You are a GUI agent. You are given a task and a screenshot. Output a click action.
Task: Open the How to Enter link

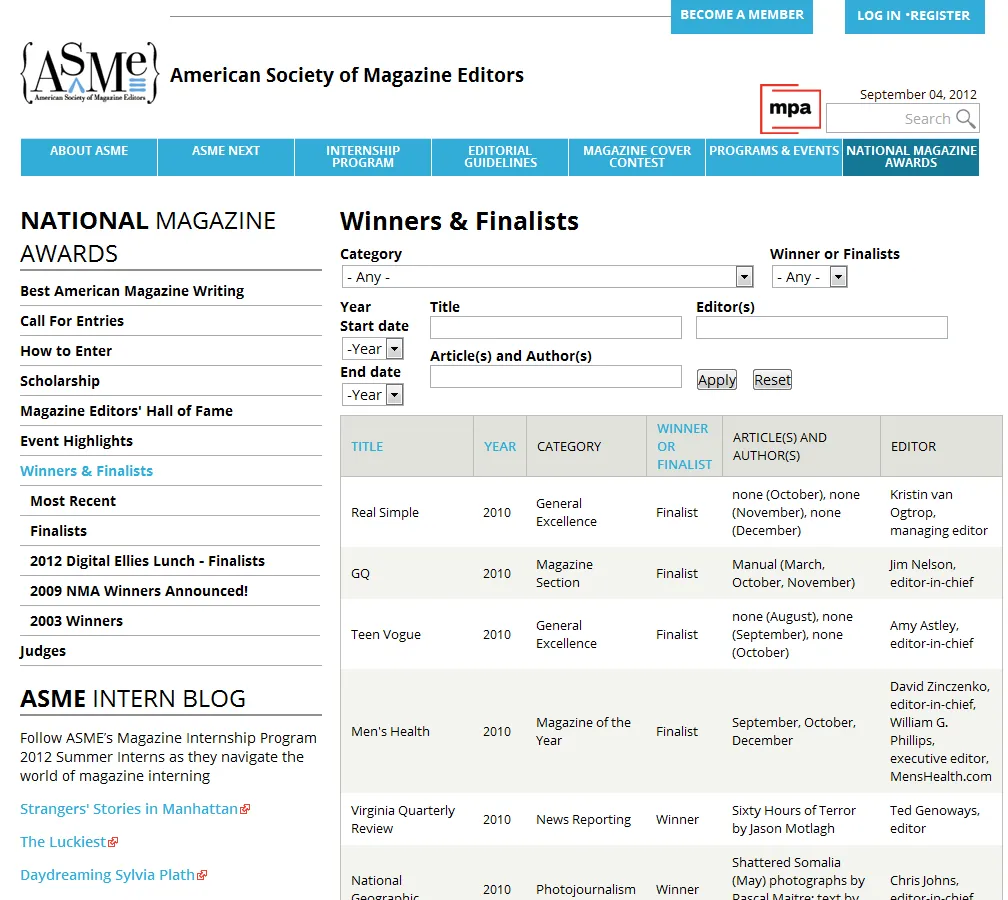tap(66, 351)
